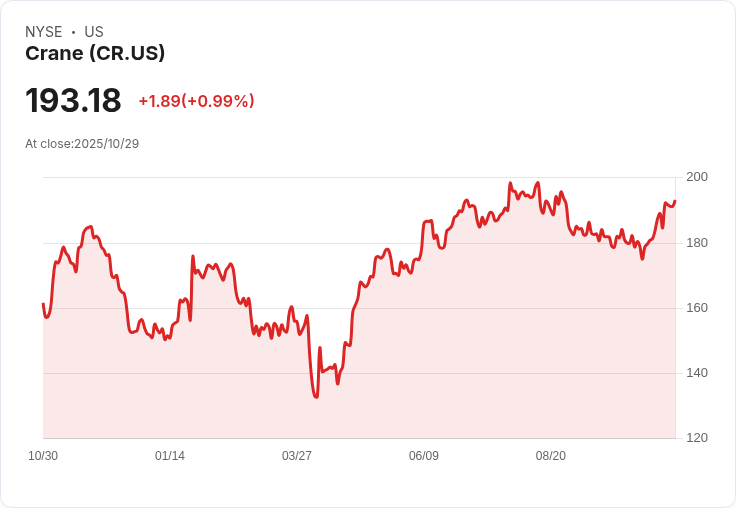This screenshot has width=736, height=508.
Task: Click the lowest dip on the price line
Action: tap(316, 397)
